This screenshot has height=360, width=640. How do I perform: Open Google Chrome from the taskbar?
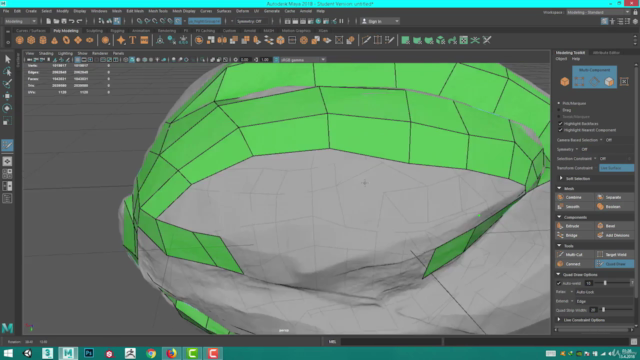(x=151, y=353)
